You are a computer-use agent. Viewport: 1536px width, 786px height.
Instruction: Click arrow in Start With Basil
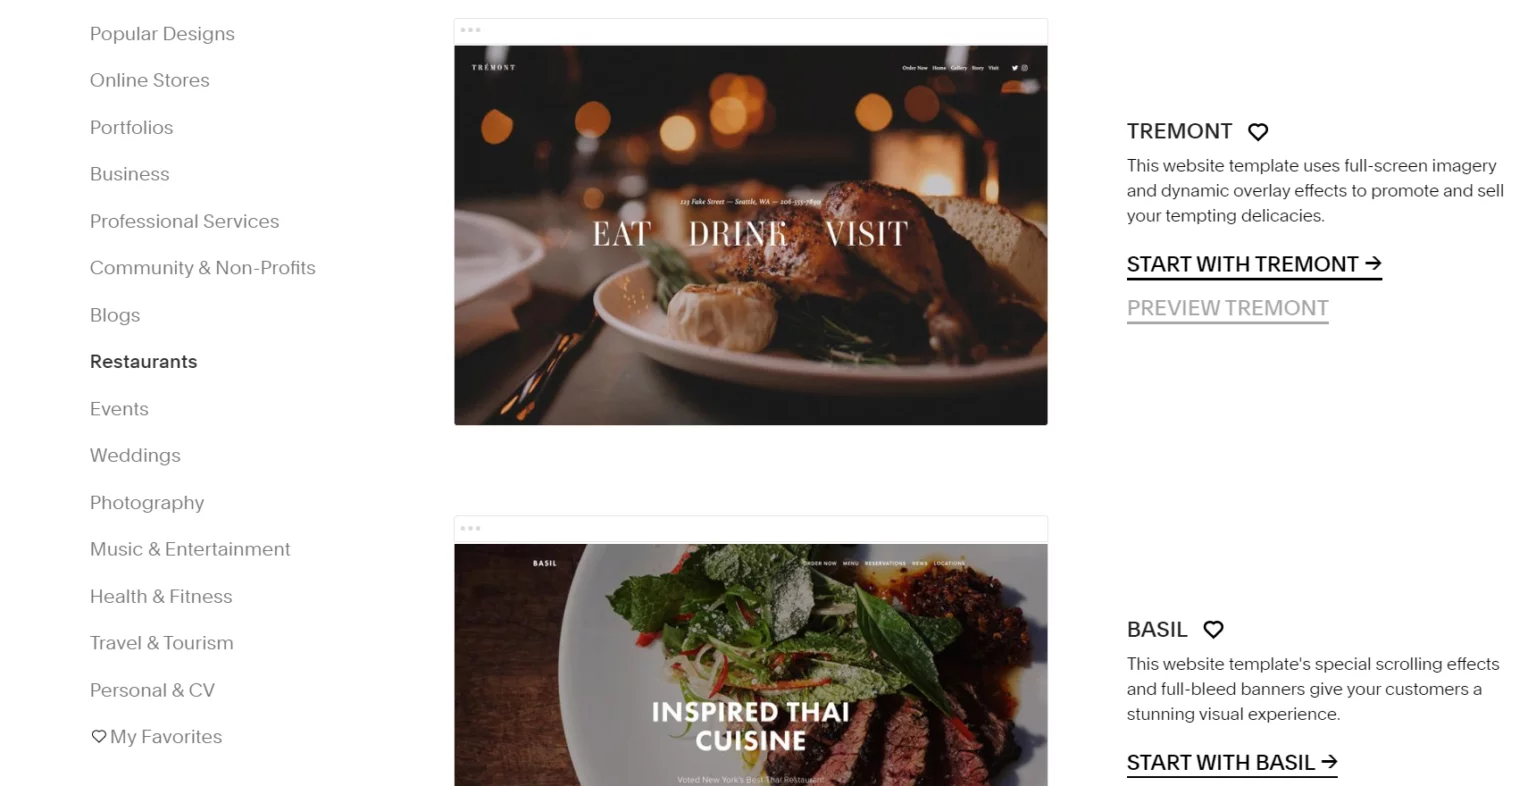(x=1329, y=761)
